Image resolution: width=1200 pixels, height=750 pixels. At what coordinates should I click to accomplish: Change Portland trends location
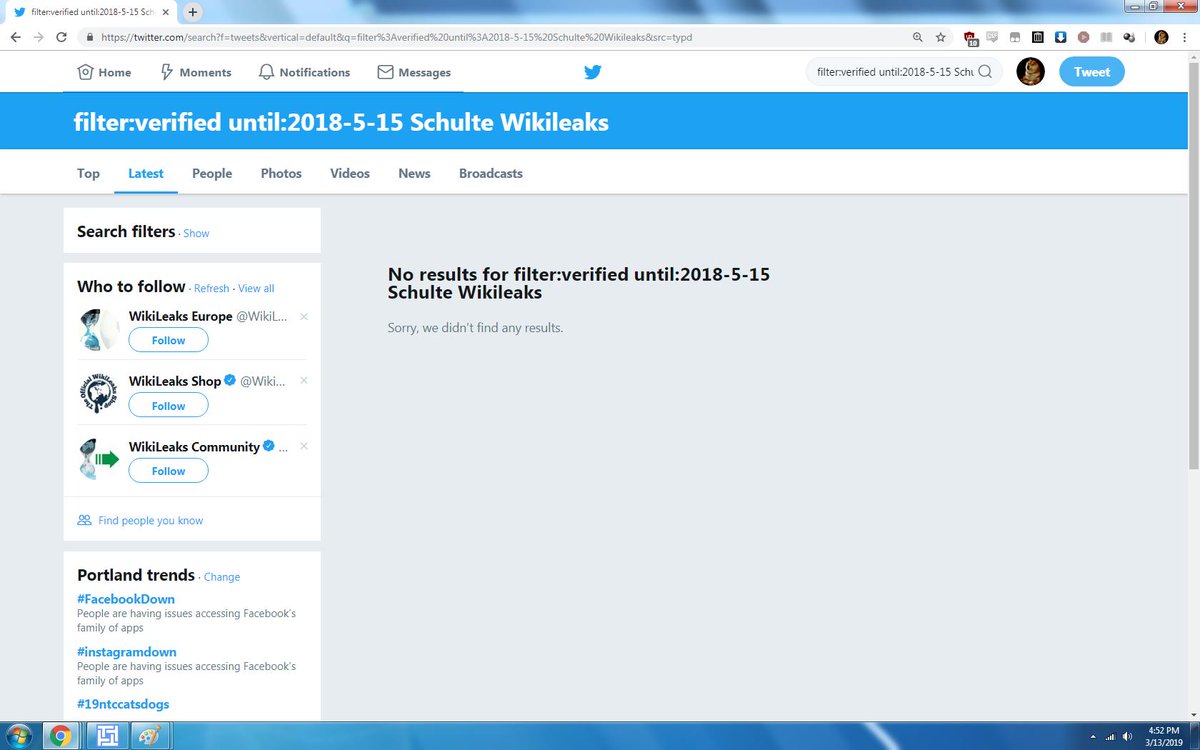[x=222, y=577]
